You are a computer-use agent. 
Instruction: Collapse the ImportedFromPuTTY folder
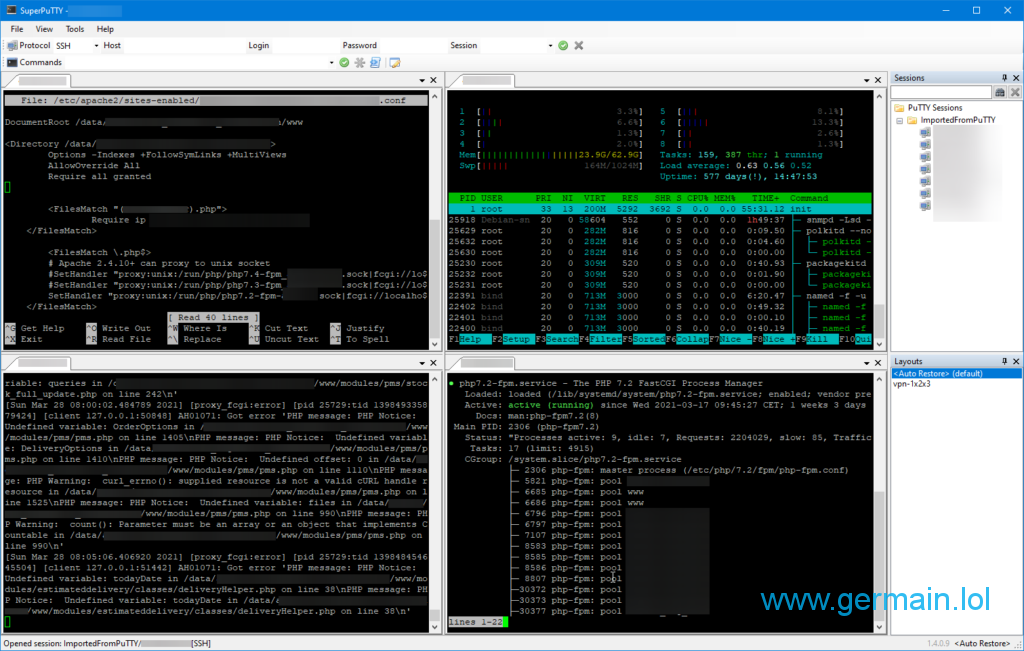899,120
